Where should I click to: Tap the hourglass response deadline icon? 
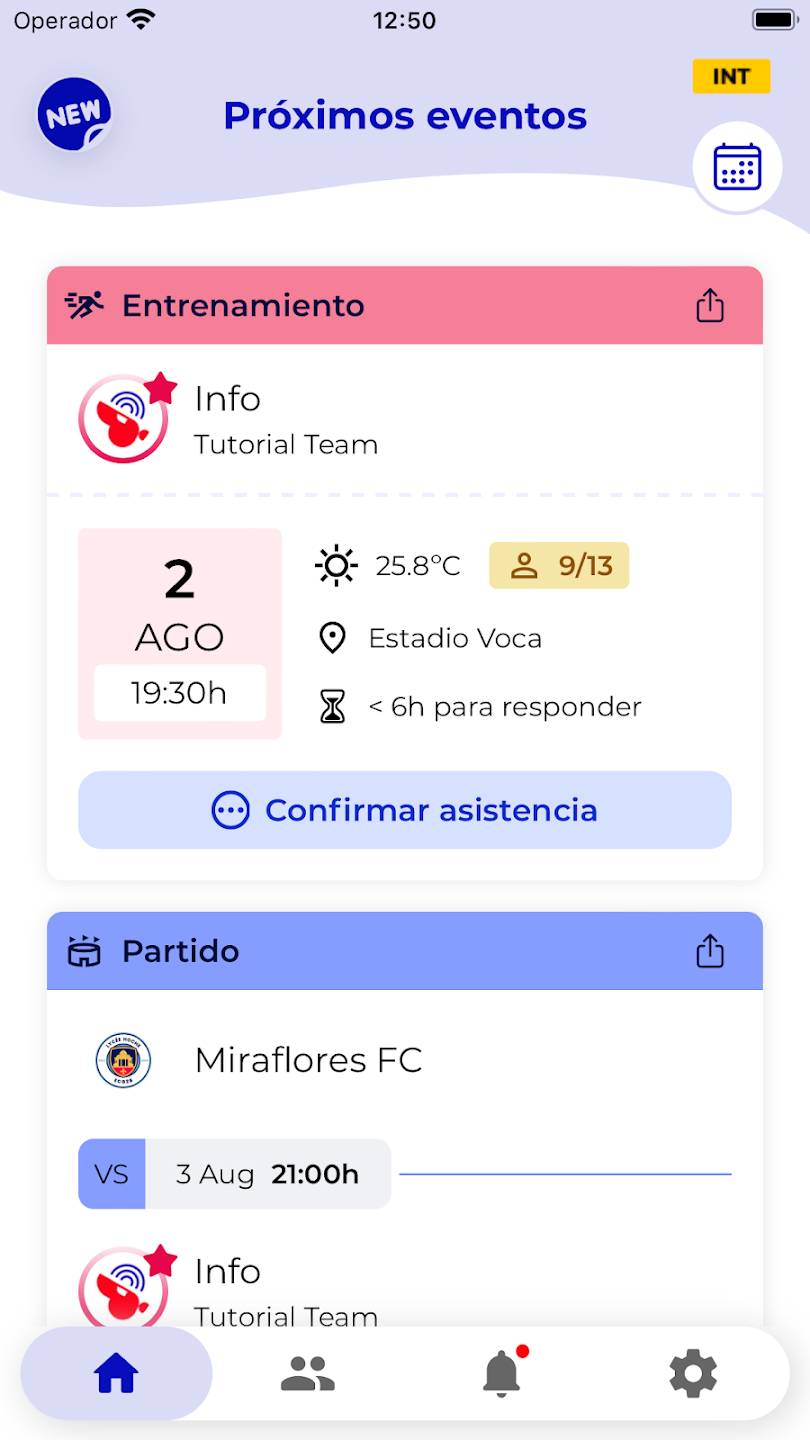click(332, 707)
